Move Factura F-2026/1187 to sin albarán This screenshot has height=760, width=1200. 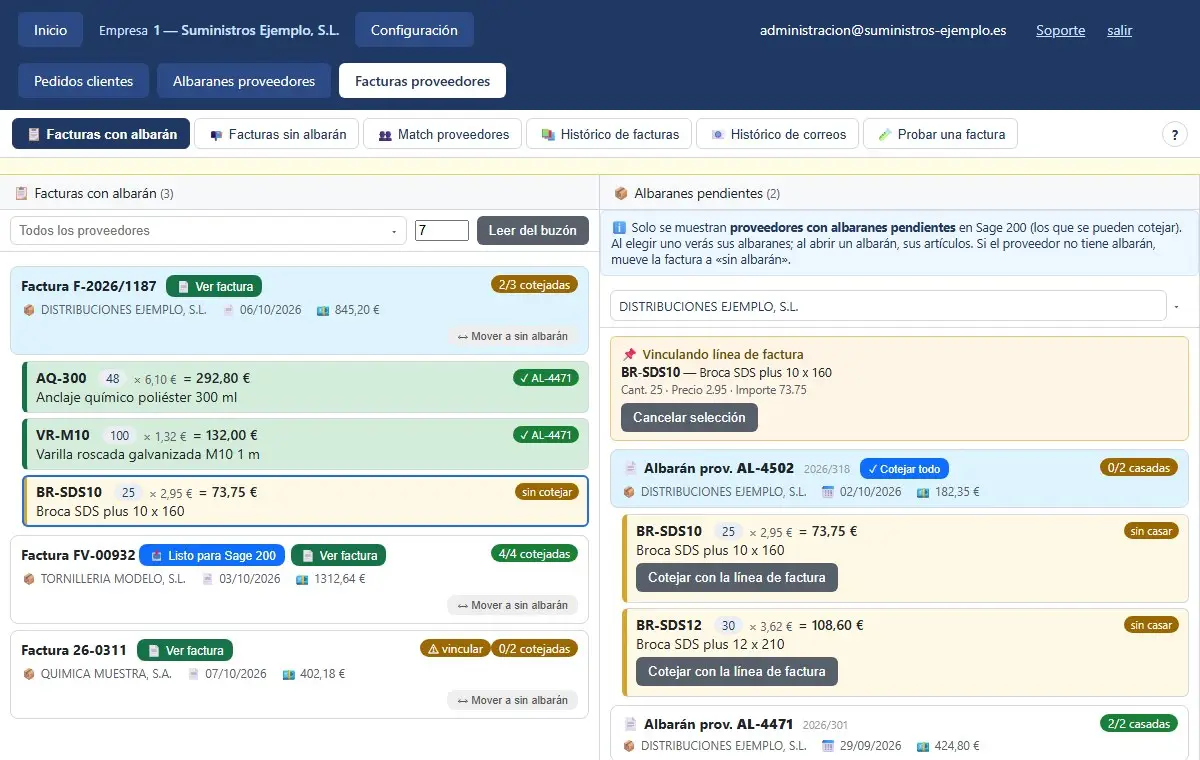(513, 336)
